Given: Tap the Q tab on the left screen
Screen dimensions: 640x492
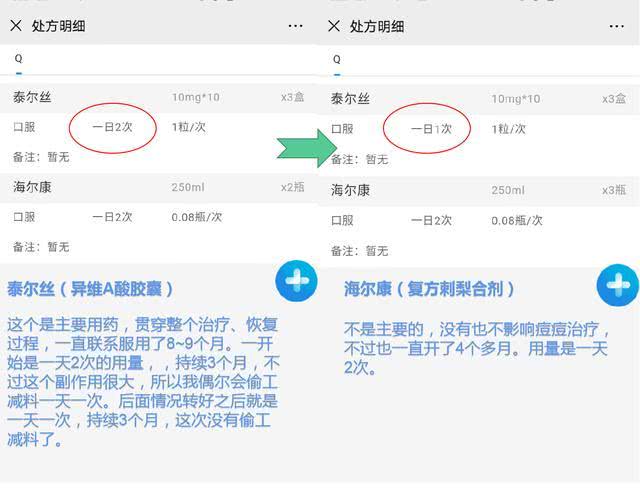Looking at the screenshot, I should (18, 59).
